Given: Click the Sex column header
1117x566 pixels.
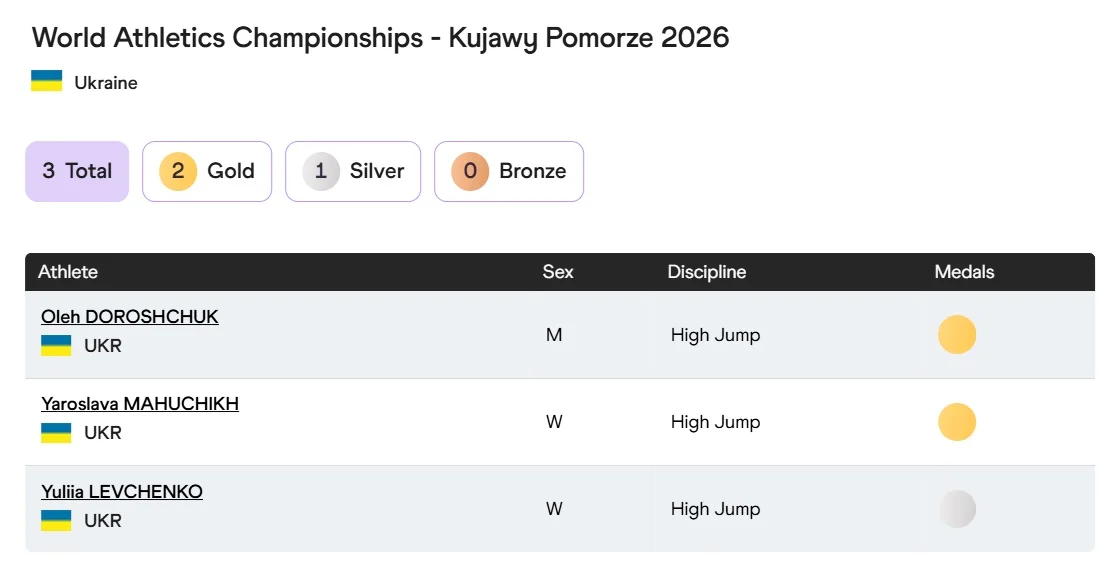Looking at the screenshot, I should 558,272.
